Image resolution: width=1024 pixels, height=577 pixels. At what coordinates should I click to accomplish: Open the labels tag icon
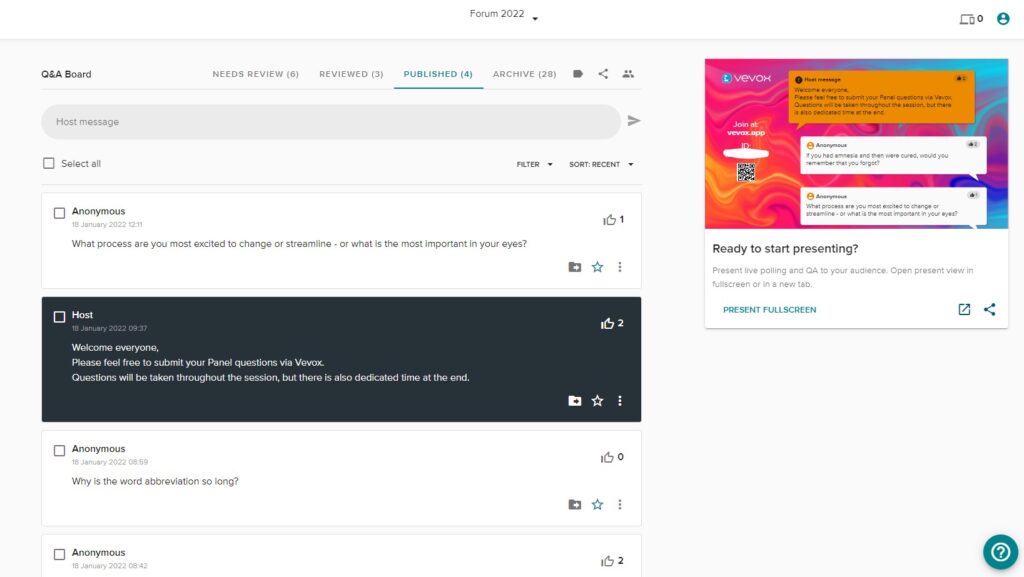click(x=578, y=74)
